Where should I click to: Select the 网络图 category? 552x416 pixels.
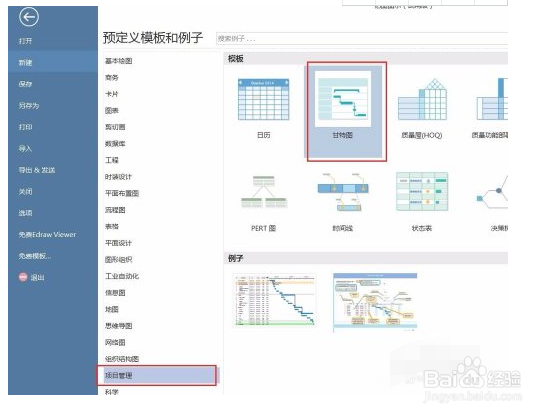115,342
